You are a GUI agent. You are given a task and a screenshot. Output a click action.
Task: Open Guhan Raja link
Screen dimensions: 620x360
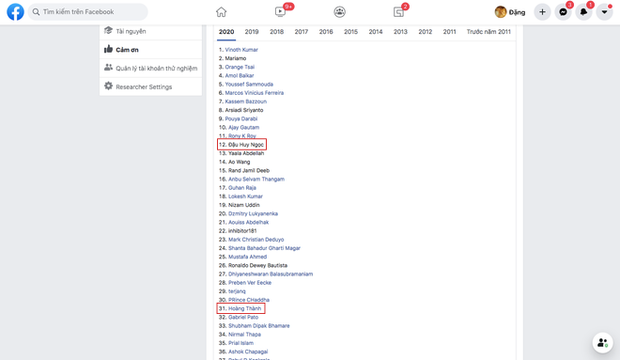click(x=242, y=188)
